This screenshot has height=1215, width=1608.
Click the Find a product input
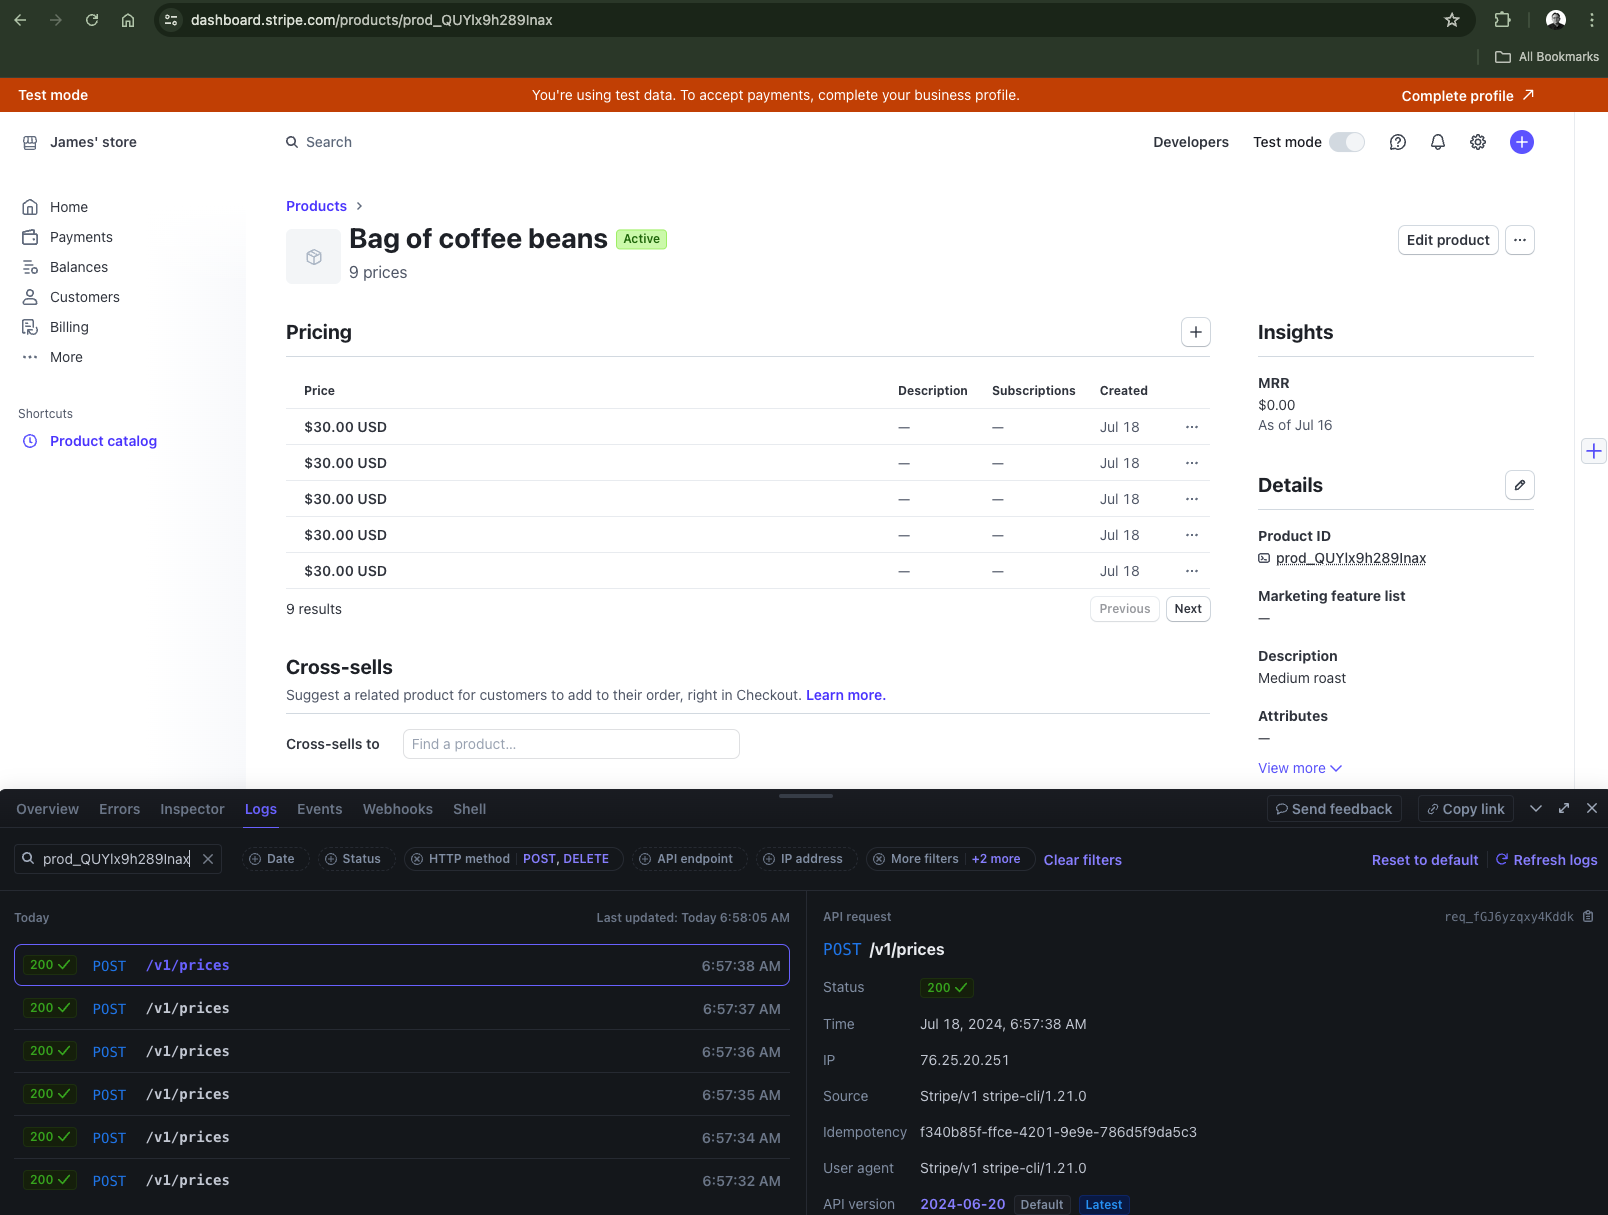(571, 744)
